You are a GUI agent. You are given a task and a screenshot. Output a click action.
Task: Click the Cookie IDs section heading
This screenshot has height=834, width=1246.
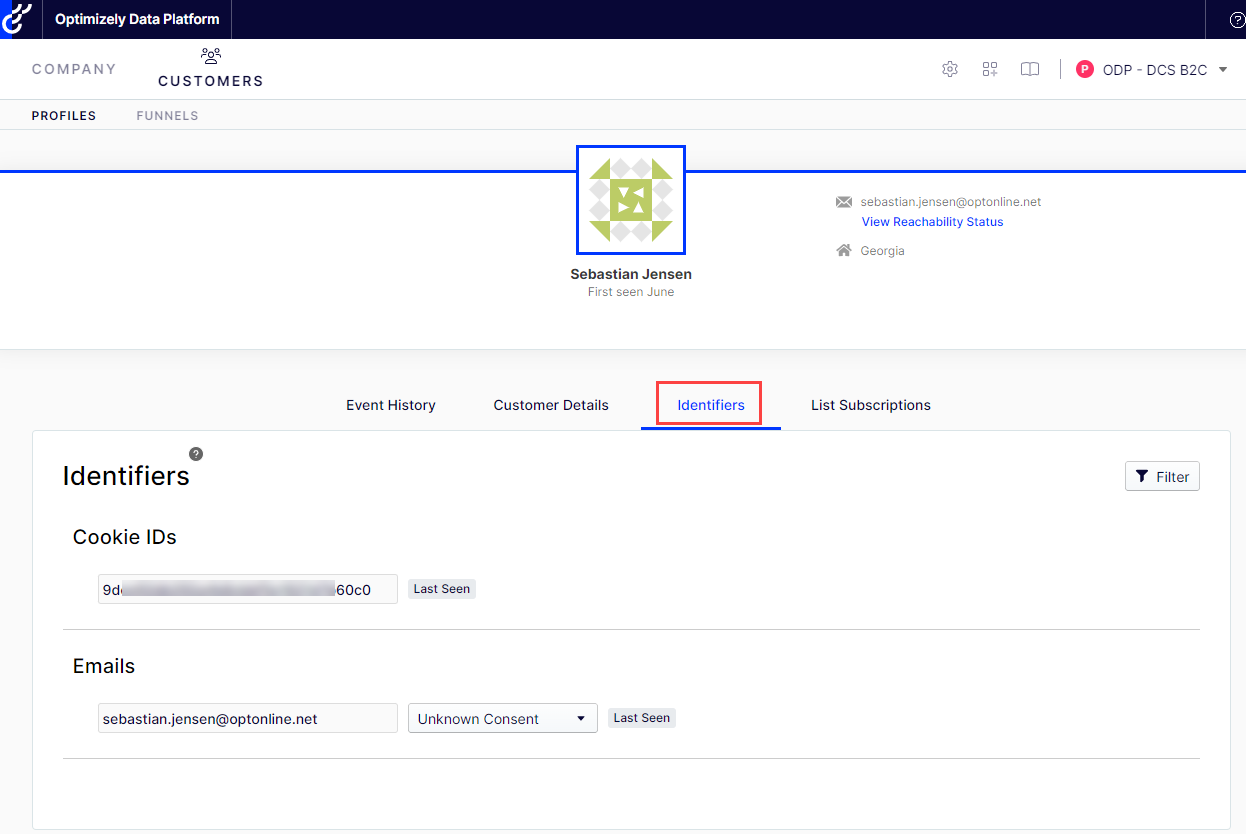(125, 537)
